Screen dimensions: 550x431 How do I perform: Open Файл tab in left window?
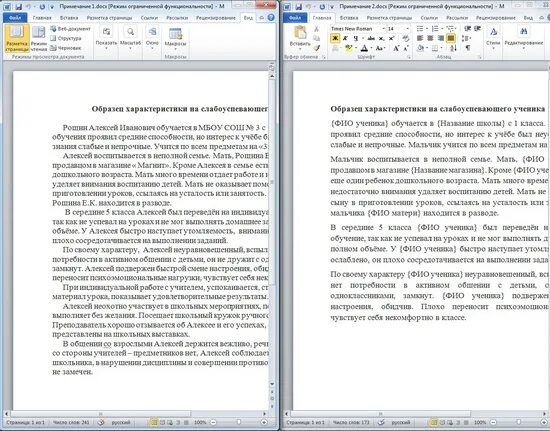tap(15, 18)
